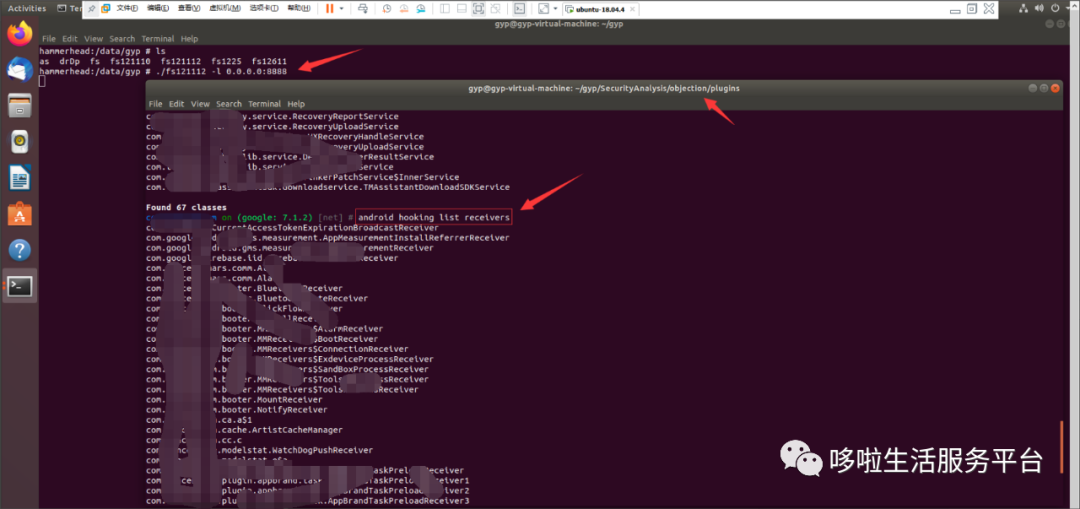Select the ubuntu-18.04.4 VM tab
This screenshot has height=509, width=1080.
point(599,9)
